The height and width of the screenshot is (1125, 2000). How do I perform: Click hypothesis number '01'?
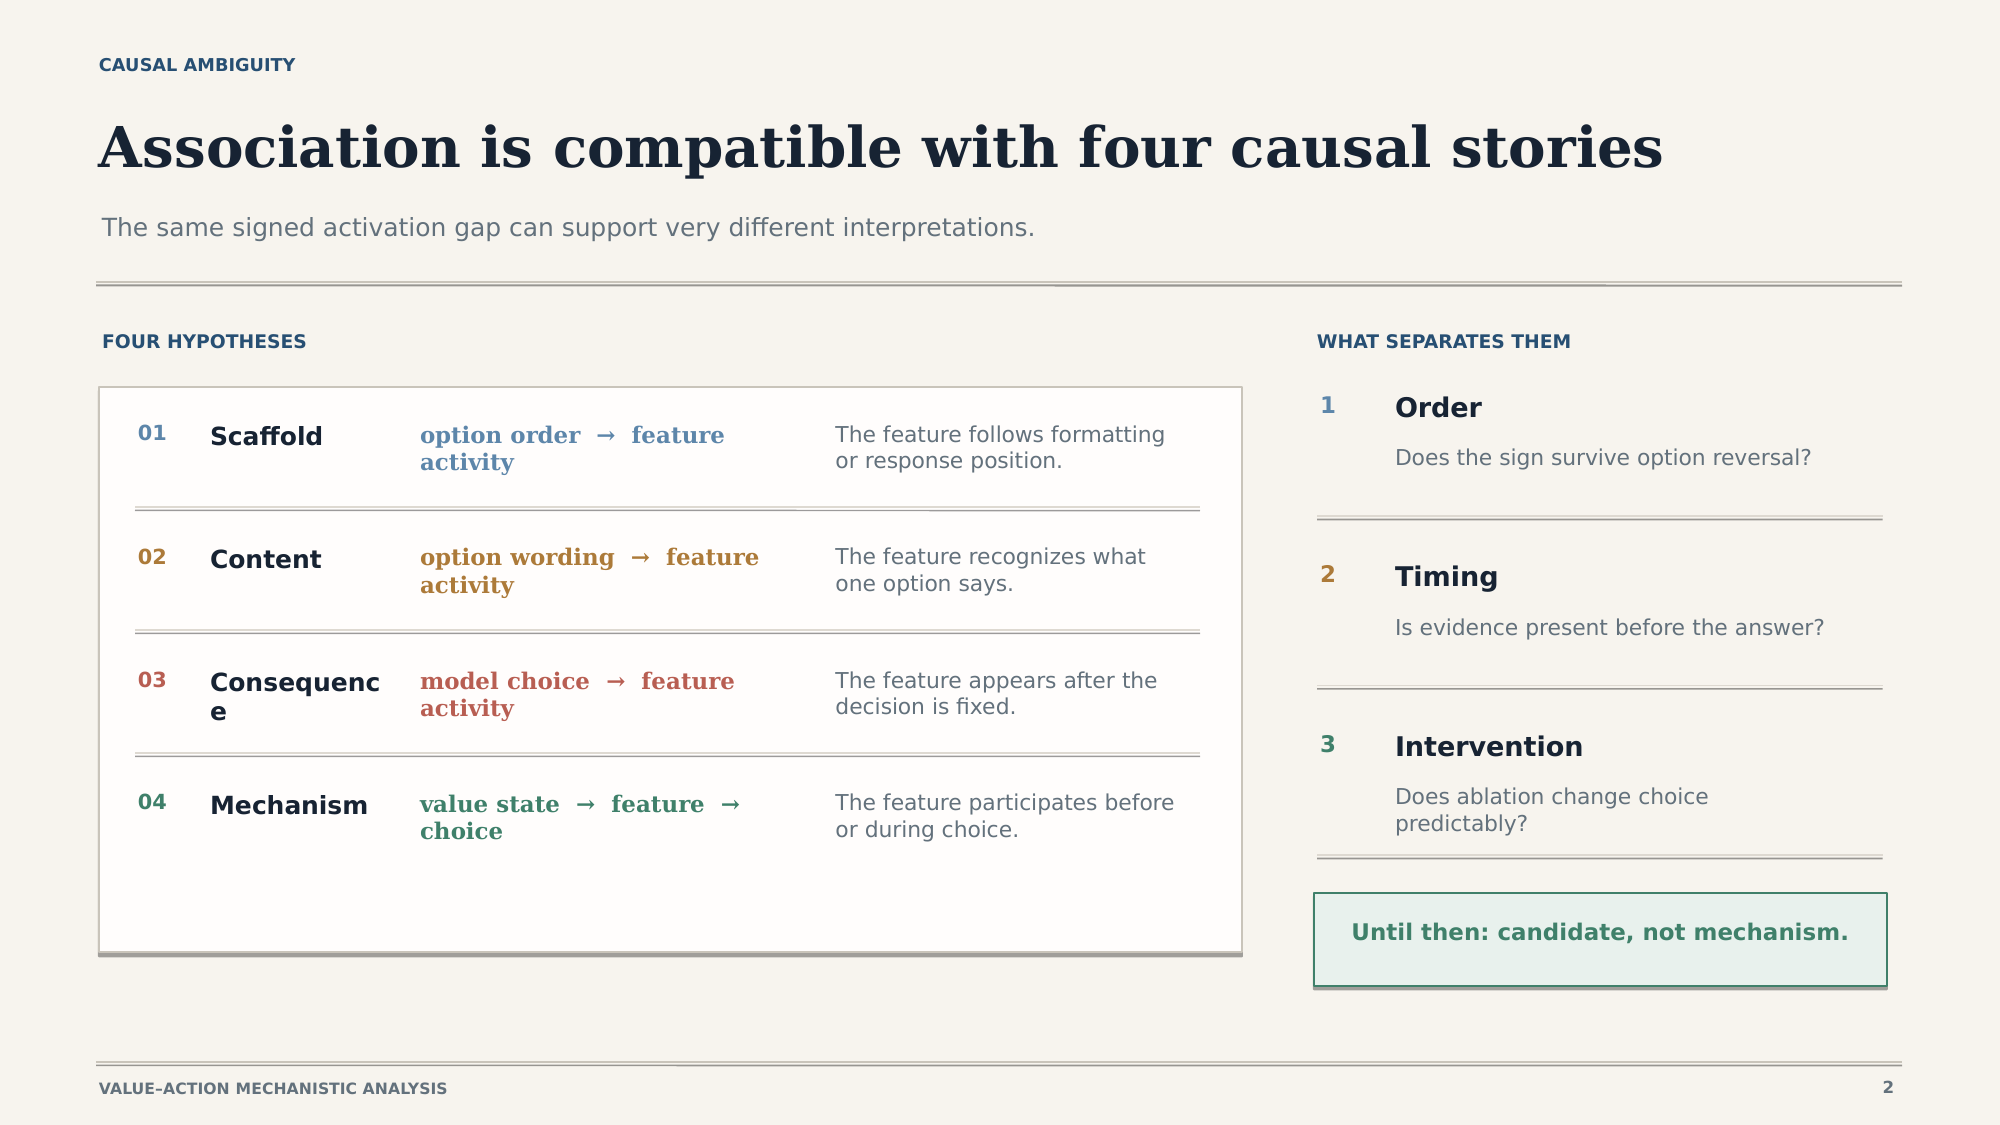(x=152, y=433)
